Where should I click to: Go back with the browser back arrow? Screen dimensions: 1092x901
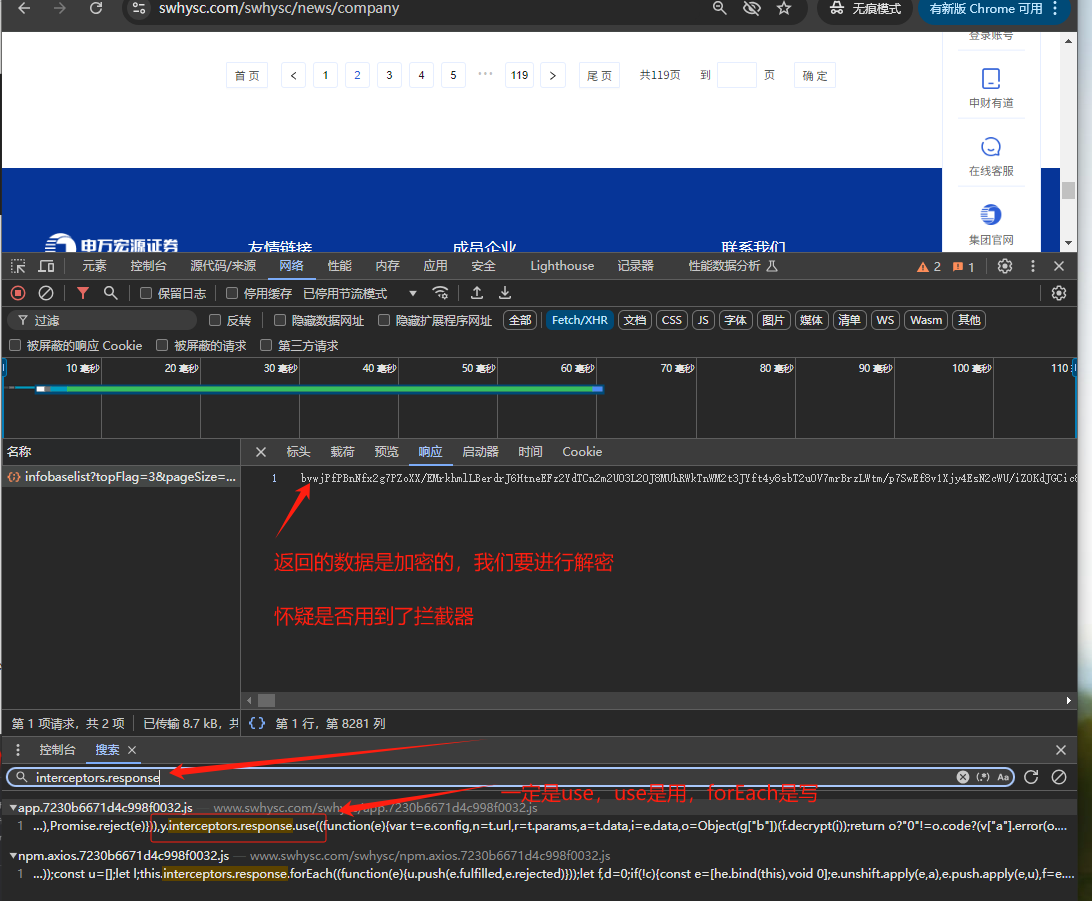coord(24,8)
